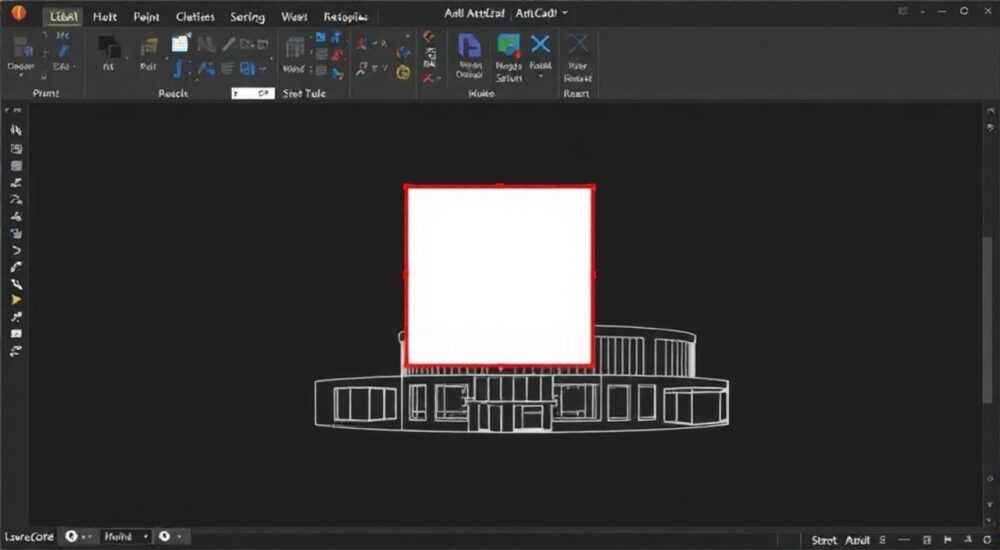Open the Sering ribbon tab

click(247, 17)
